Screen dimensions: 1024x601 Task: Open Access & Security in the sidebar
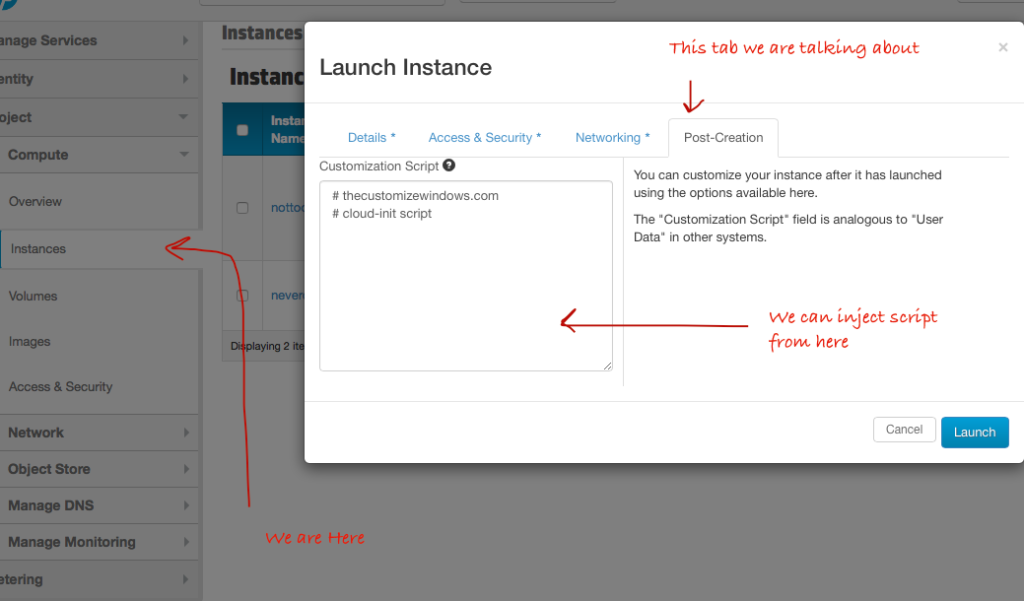tap(60, 387)
